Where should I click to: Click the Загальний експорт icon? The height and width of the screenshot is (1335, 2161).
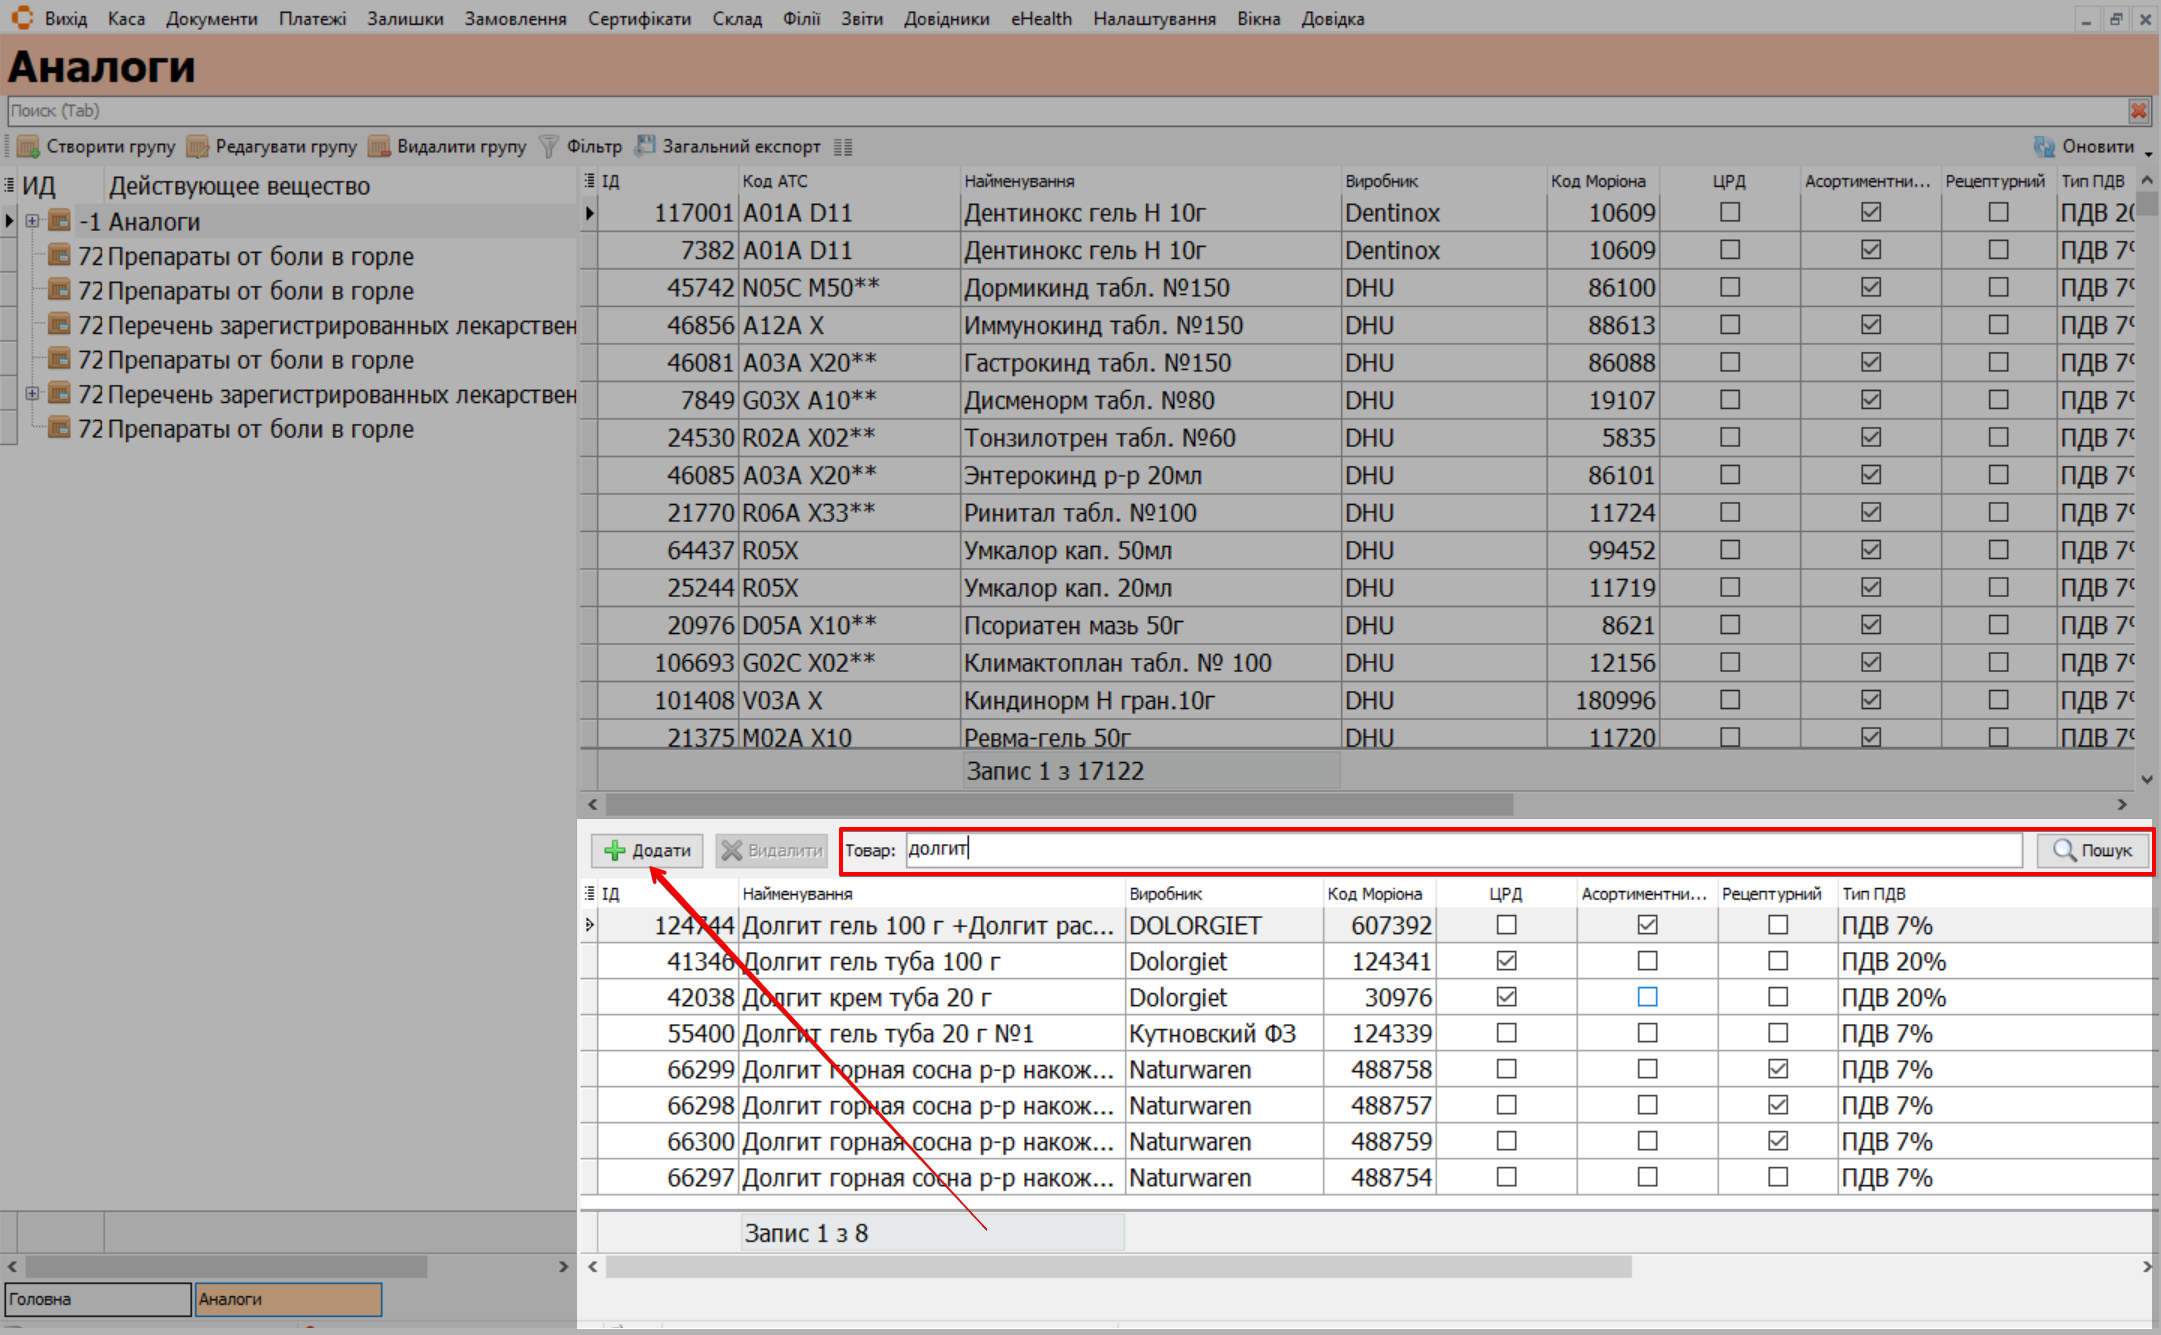[646, 146]
